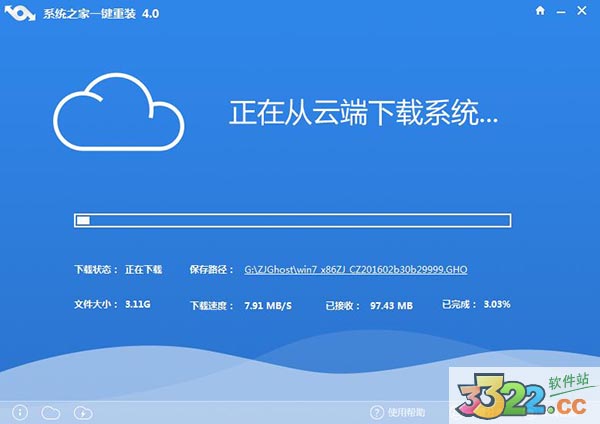Open the save path G:\ZJGhost link

coord(356,270)
